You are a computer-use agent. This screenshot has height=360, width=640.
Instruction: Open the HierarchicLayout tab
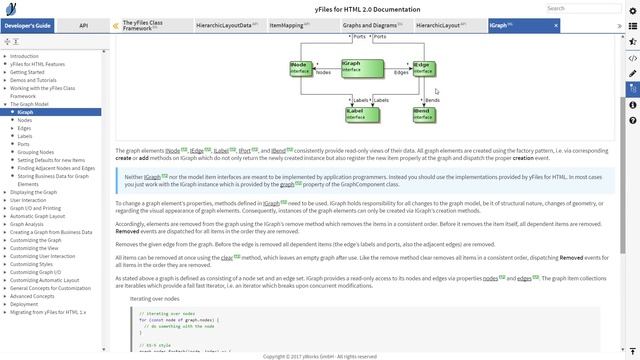click(x=450, y=26)
